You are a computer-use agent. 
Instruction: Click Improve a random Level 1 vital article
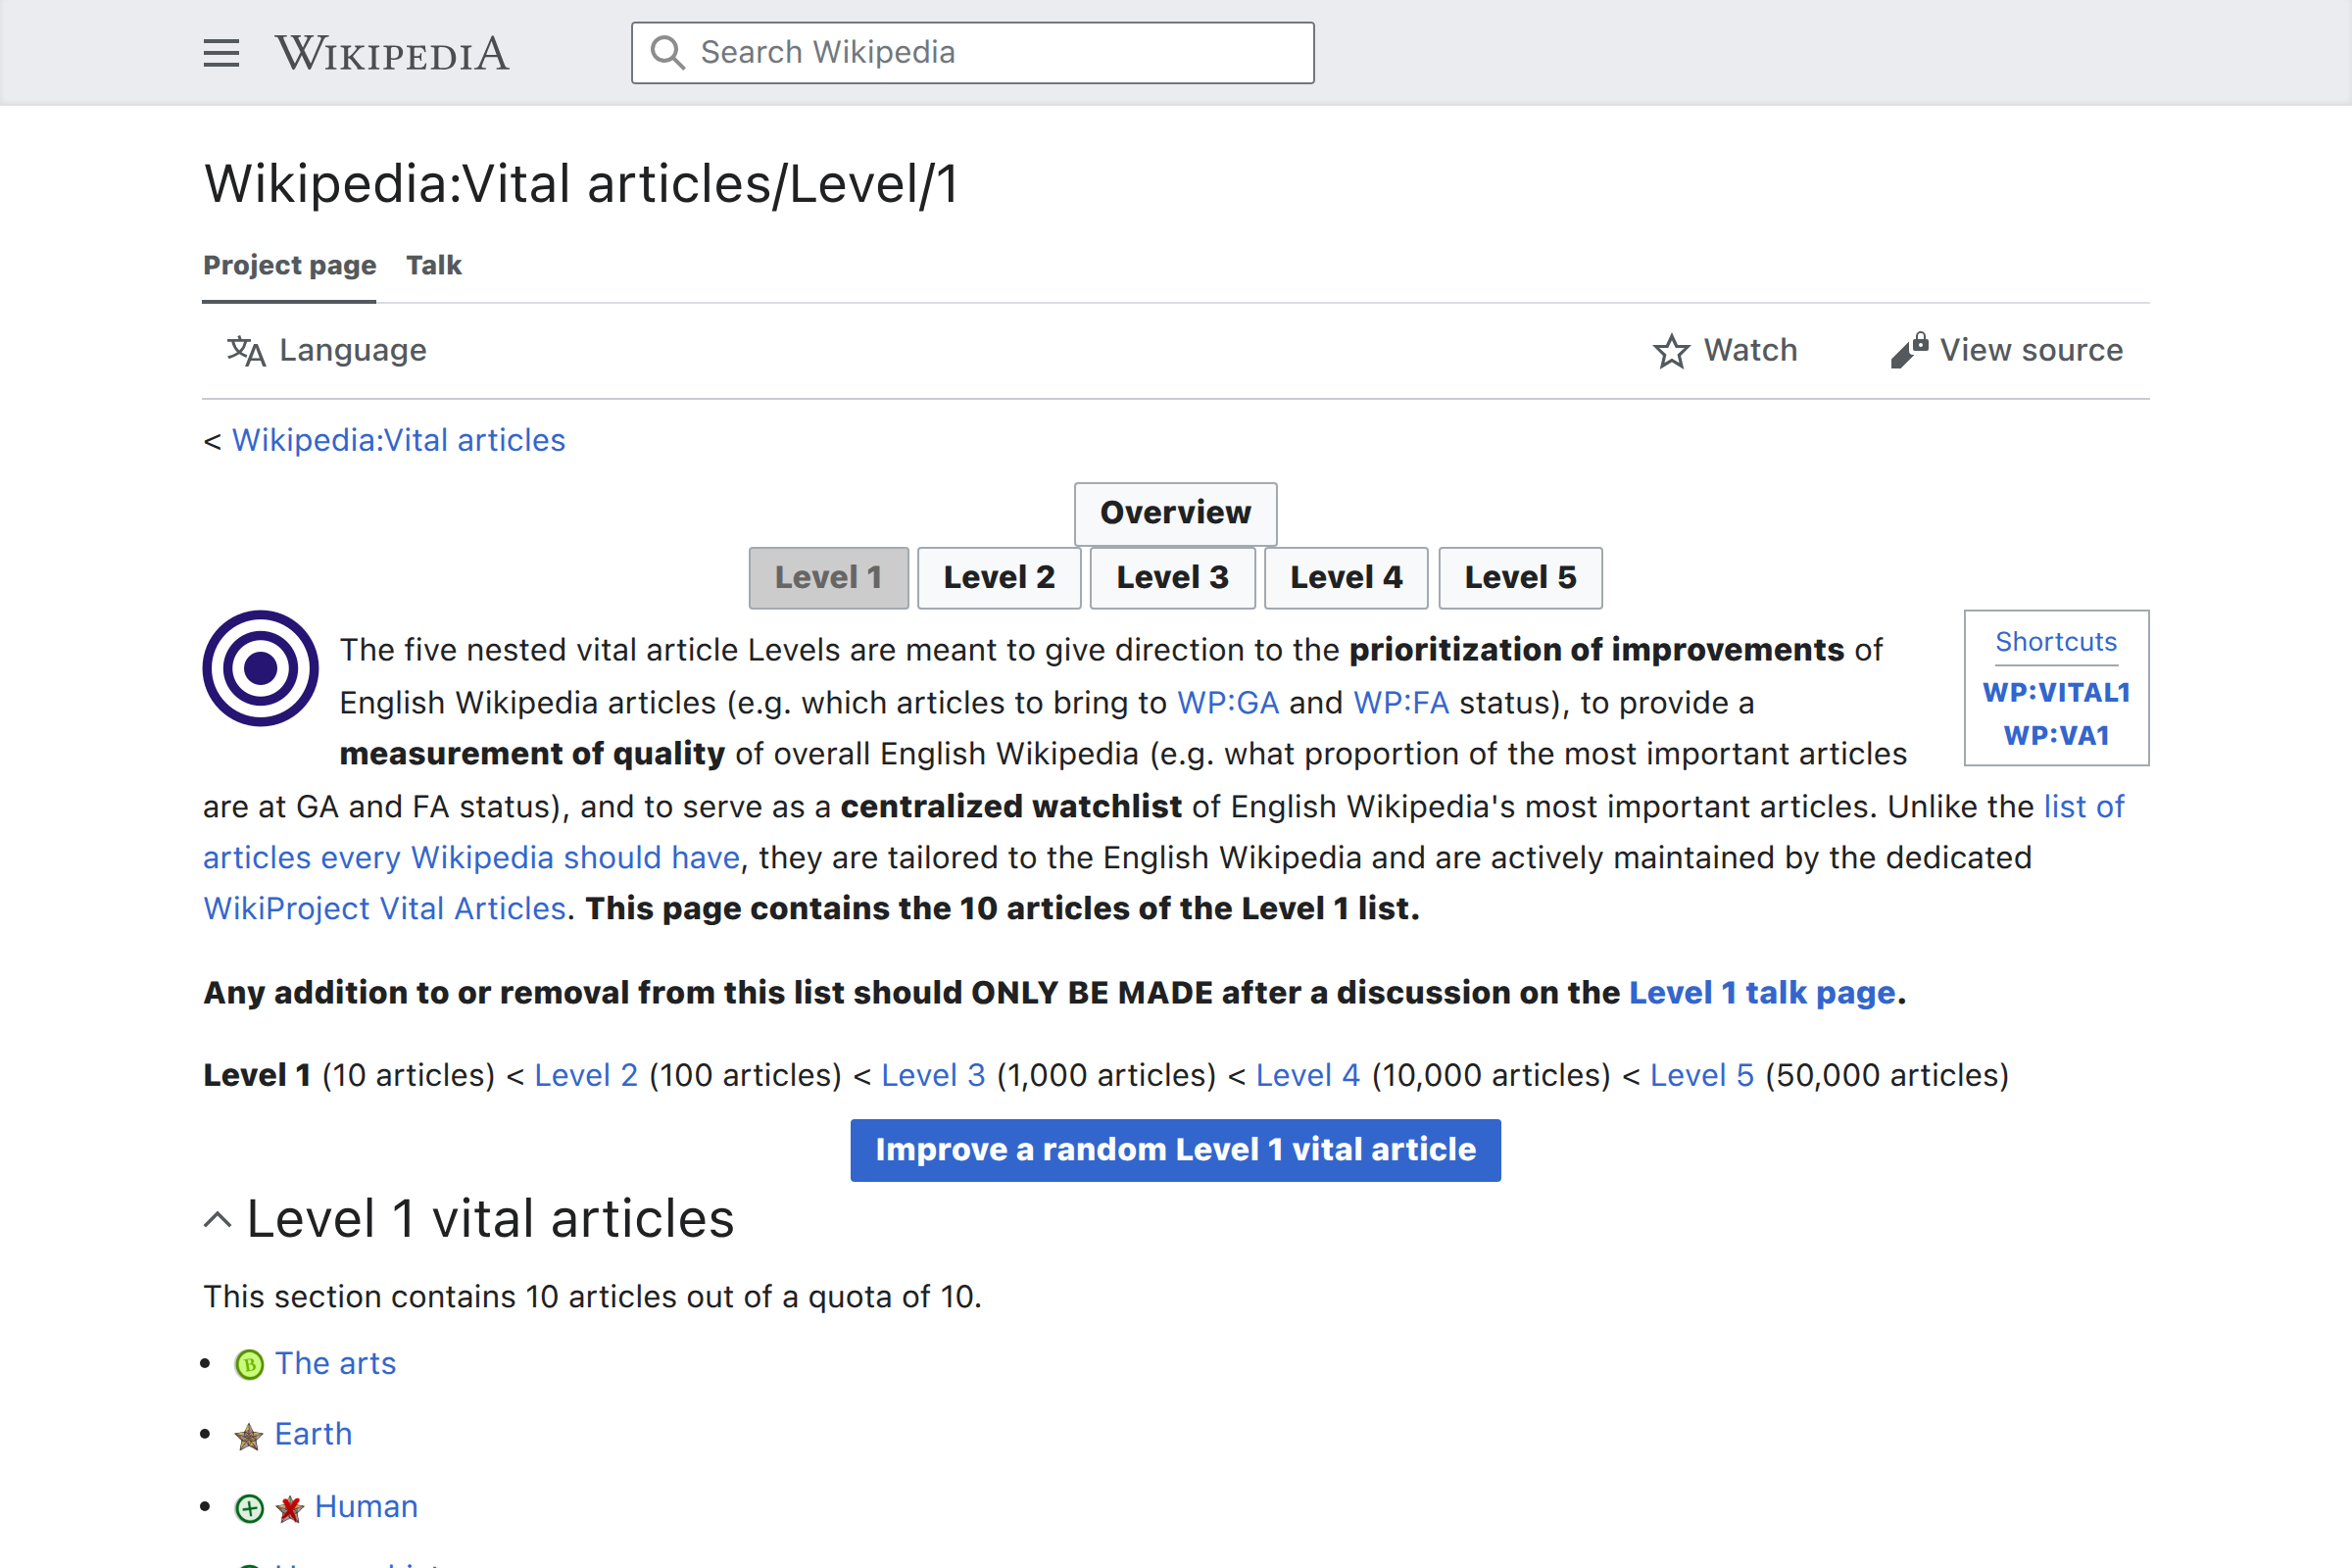click(x=1175, y=1150)
